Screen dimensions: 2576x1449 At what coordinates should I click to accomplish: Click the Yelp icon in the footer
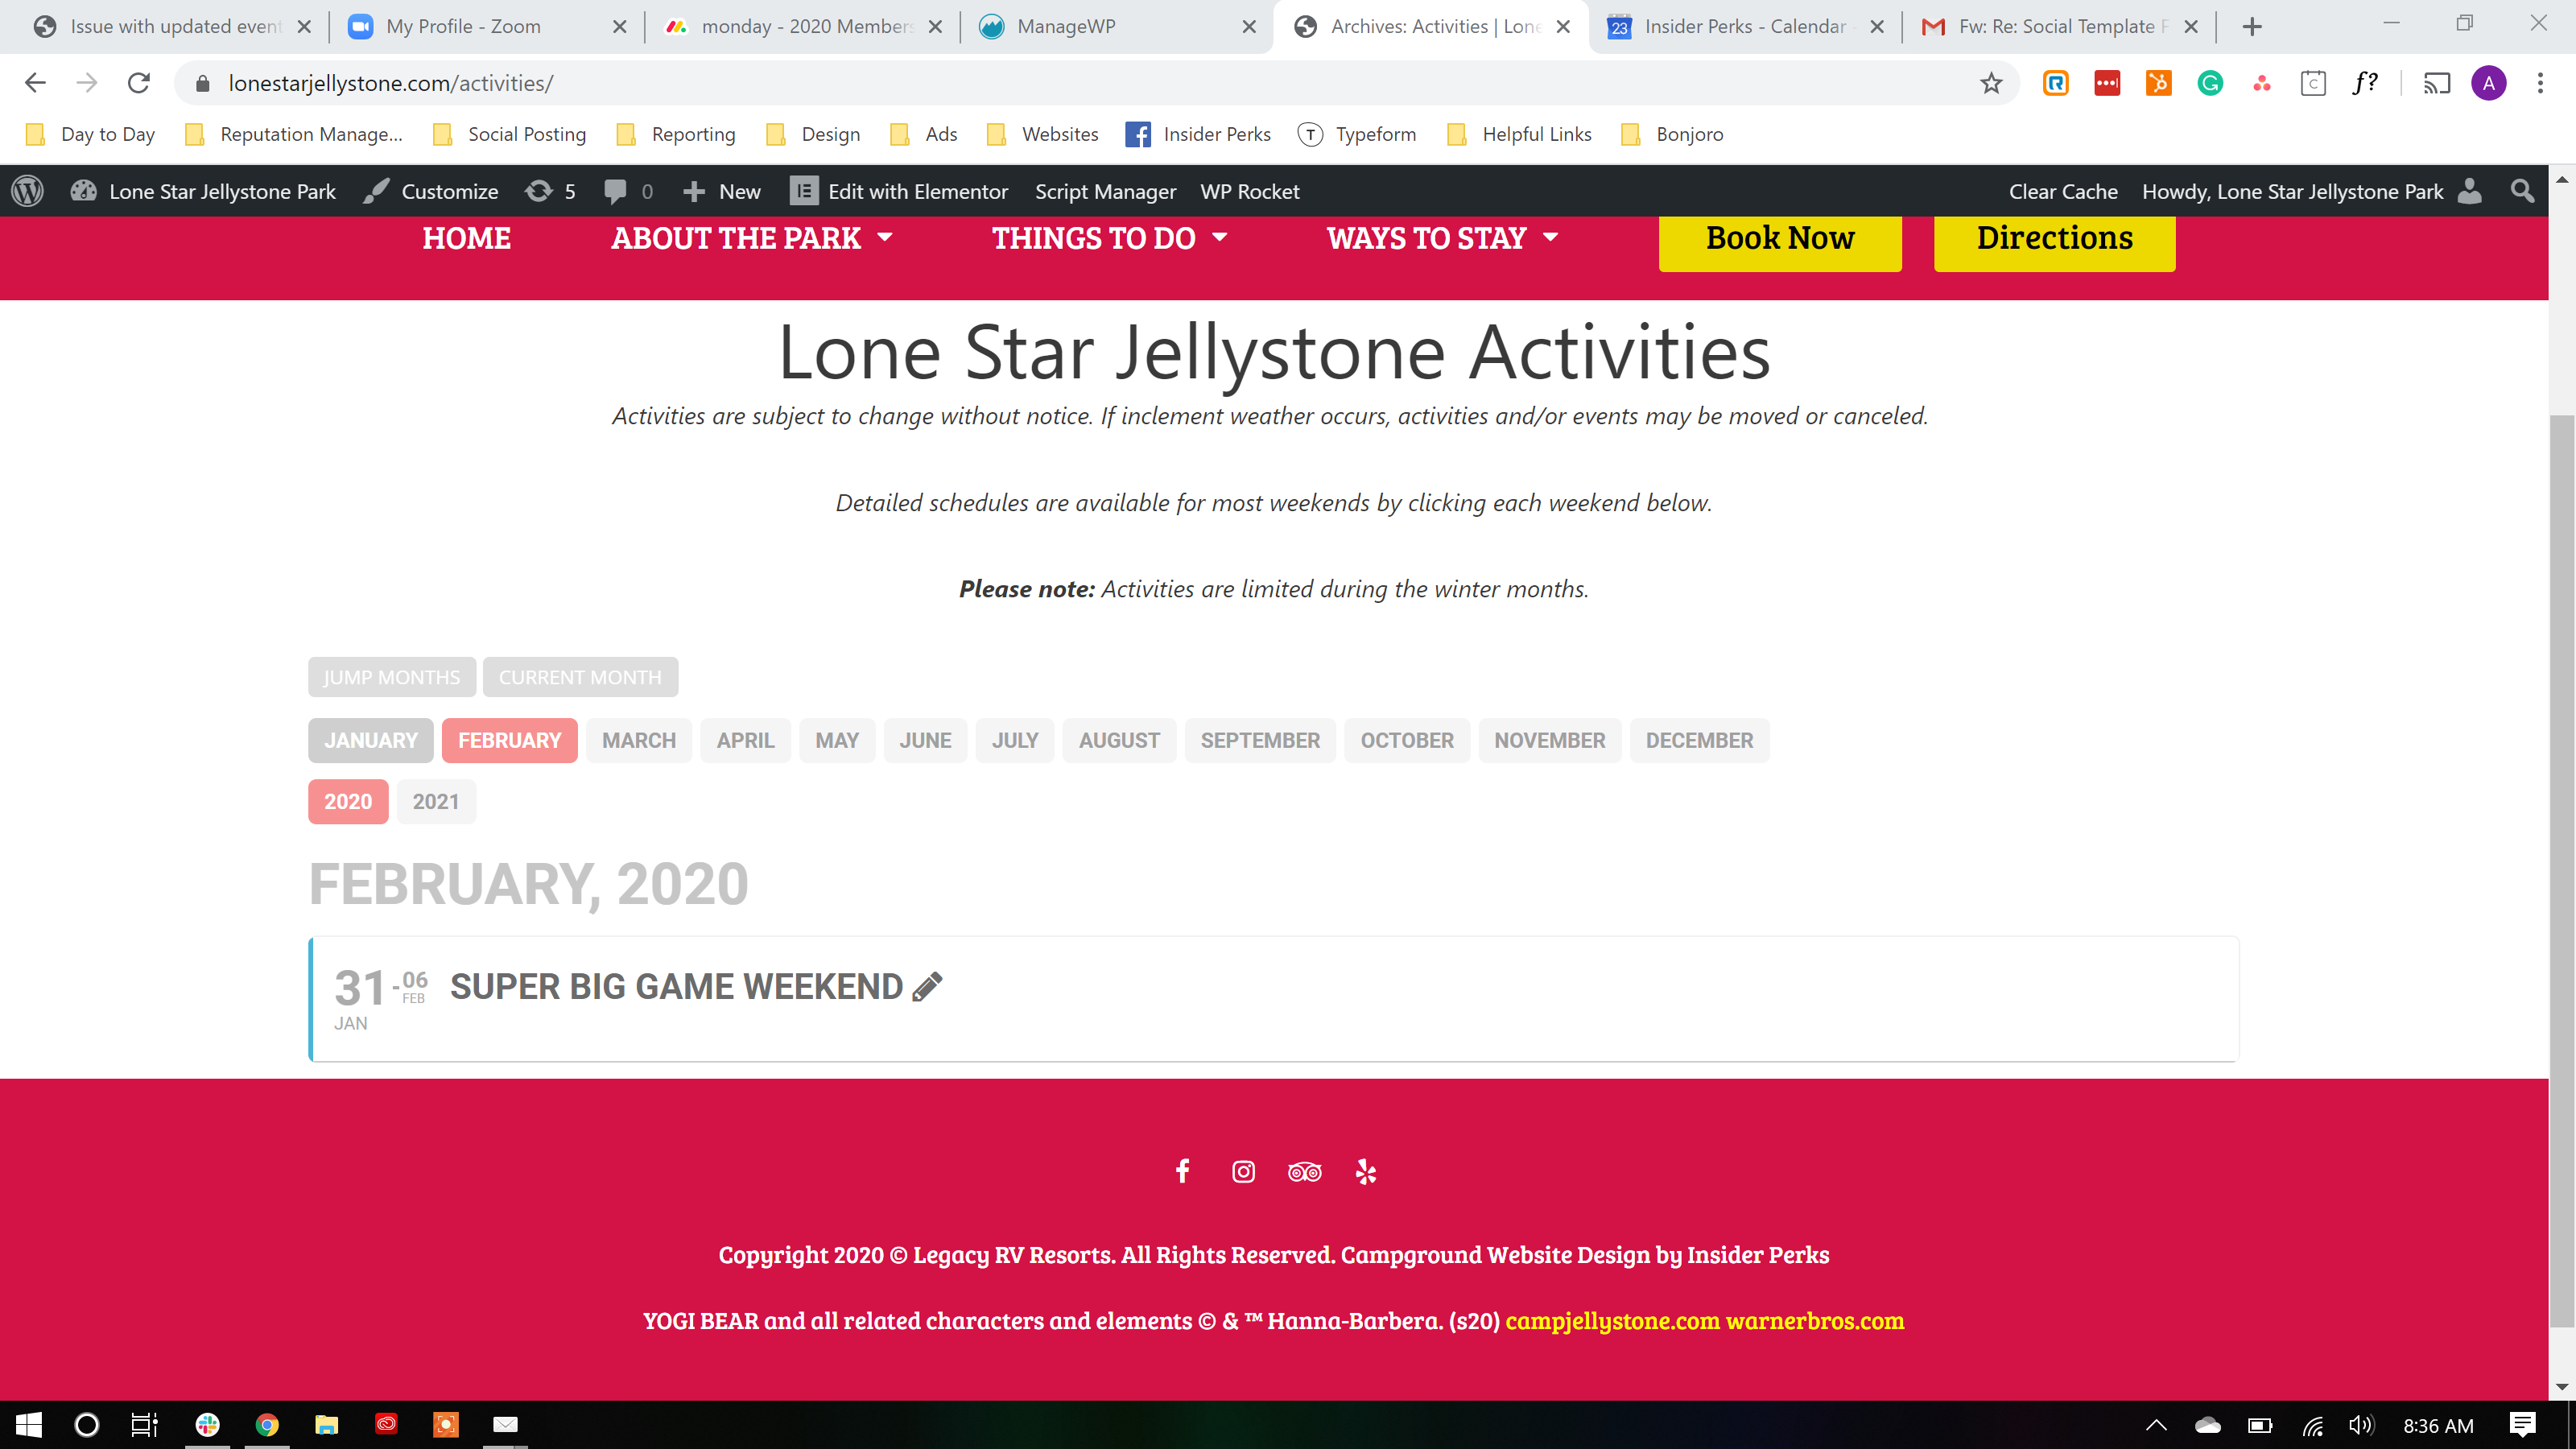pos(1366,1171)
